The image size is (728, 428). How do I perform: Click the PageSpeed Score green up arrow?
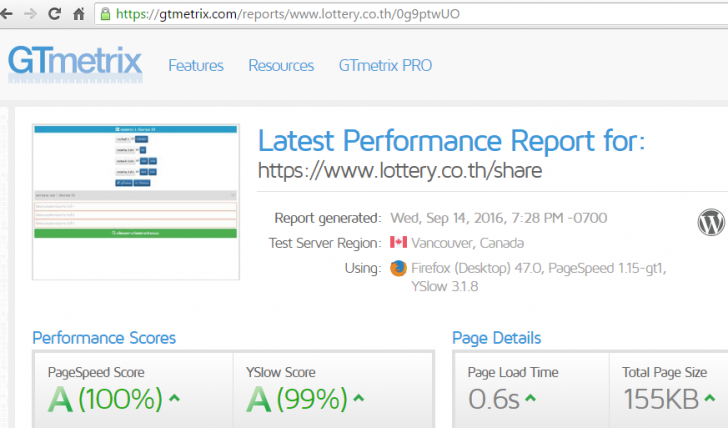click(174, 398)
